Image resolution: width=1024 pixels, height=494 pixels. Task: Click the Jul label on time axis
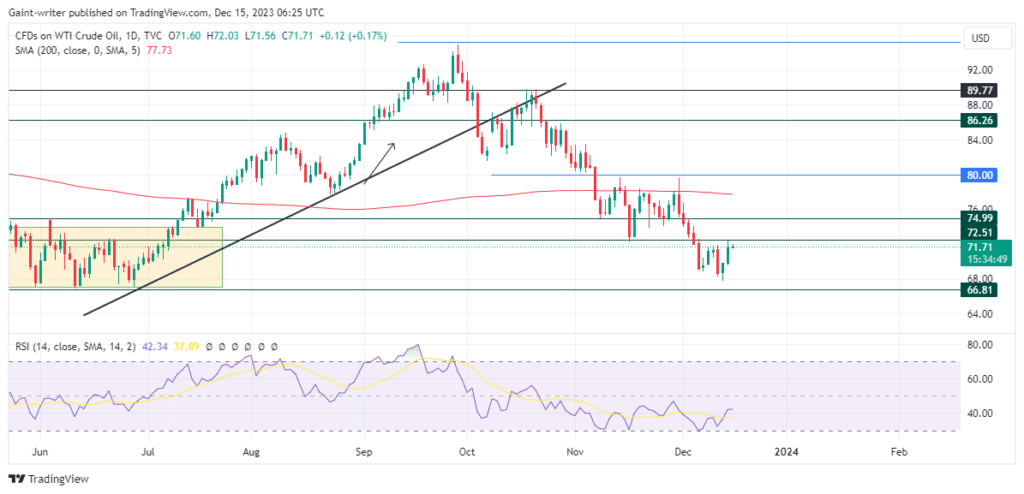point(148,452)
